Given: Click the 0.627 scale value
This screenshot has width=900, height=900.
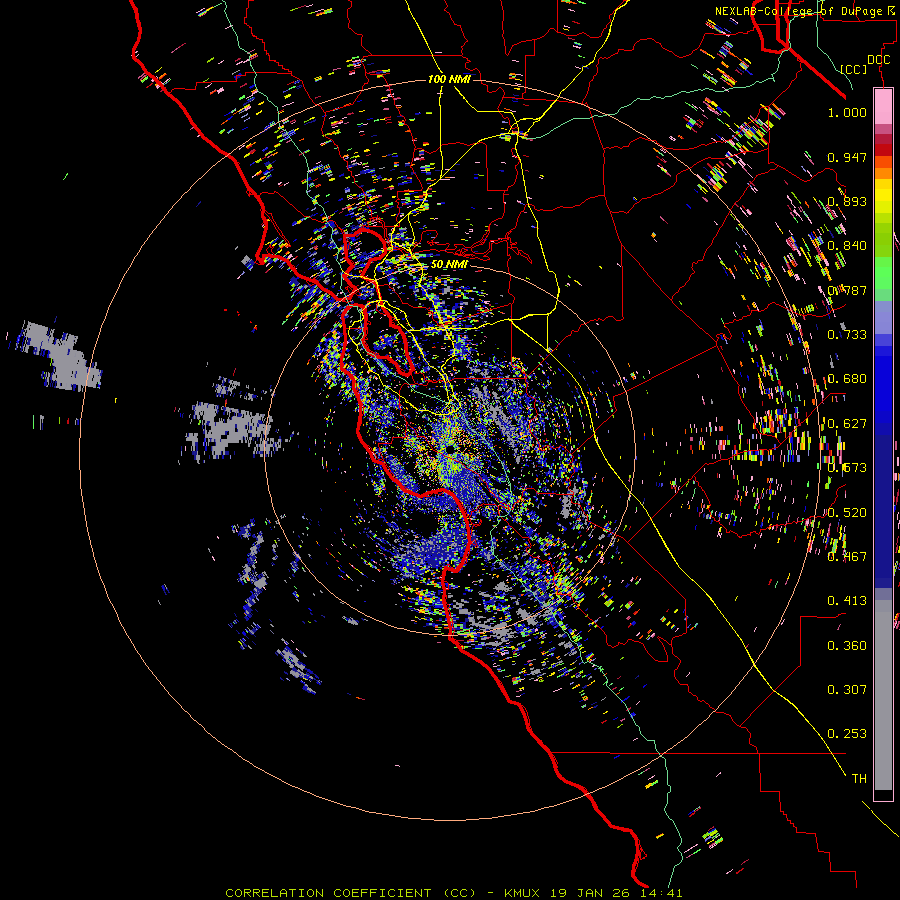Looking at the screenshot, I should tap(847, 424).
